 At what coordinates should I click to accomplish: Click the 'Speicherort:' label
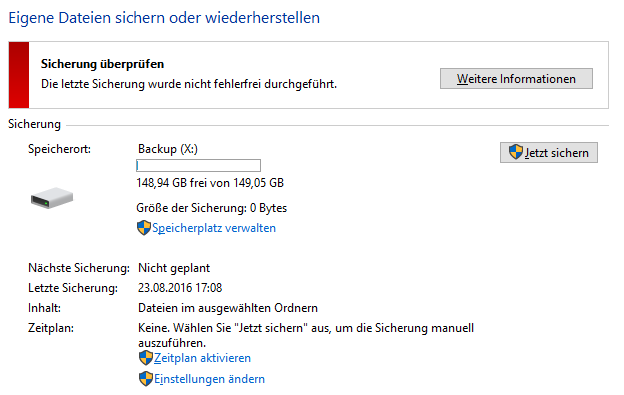tap(59, 149)
